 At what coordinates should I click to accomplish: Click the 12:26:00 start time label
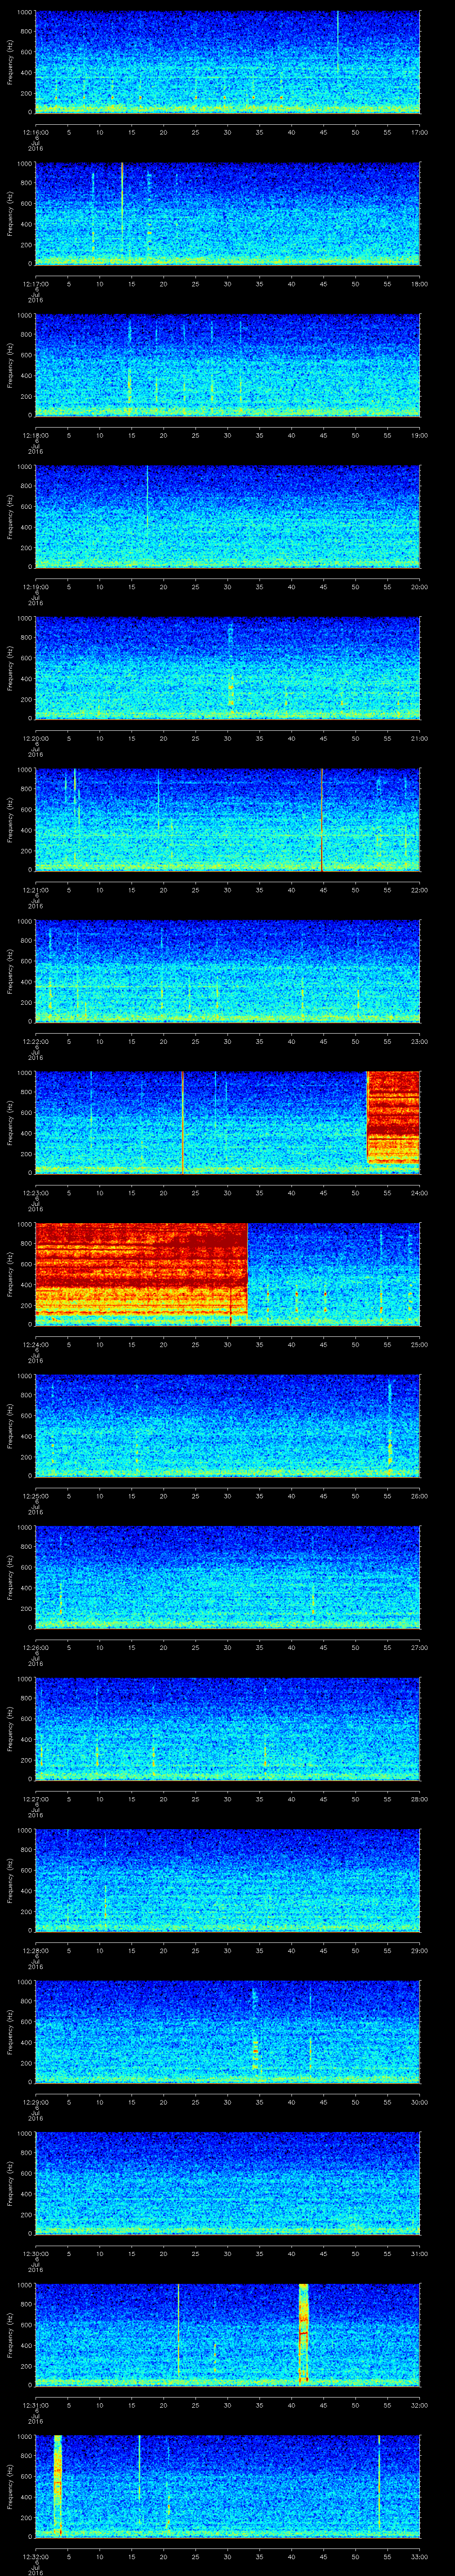tap(36, 1647)
